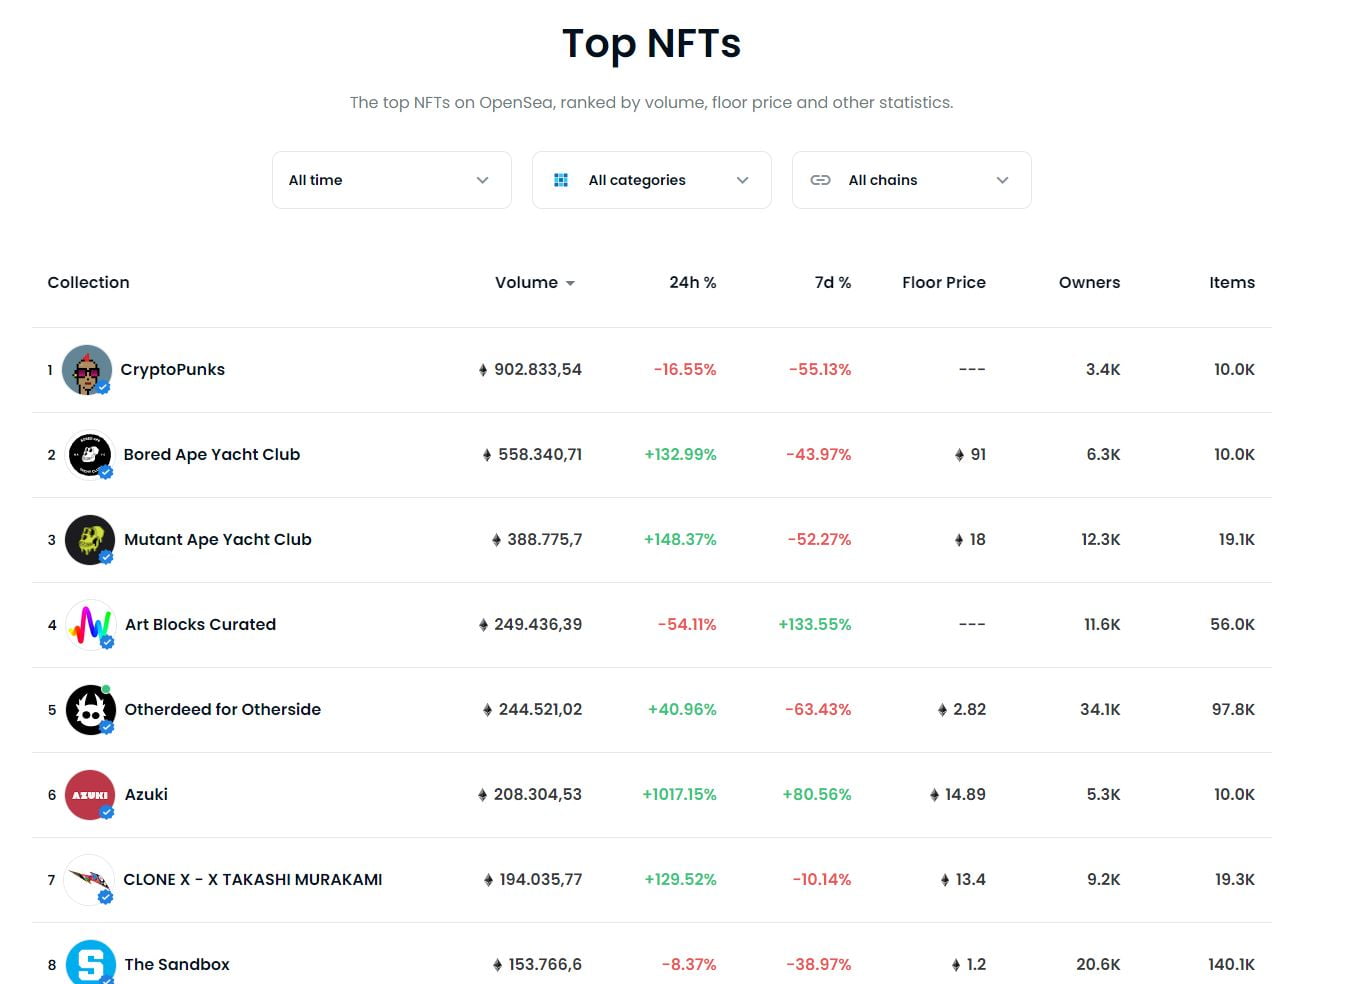Click the grid icon in All categories

coord(561,180)
